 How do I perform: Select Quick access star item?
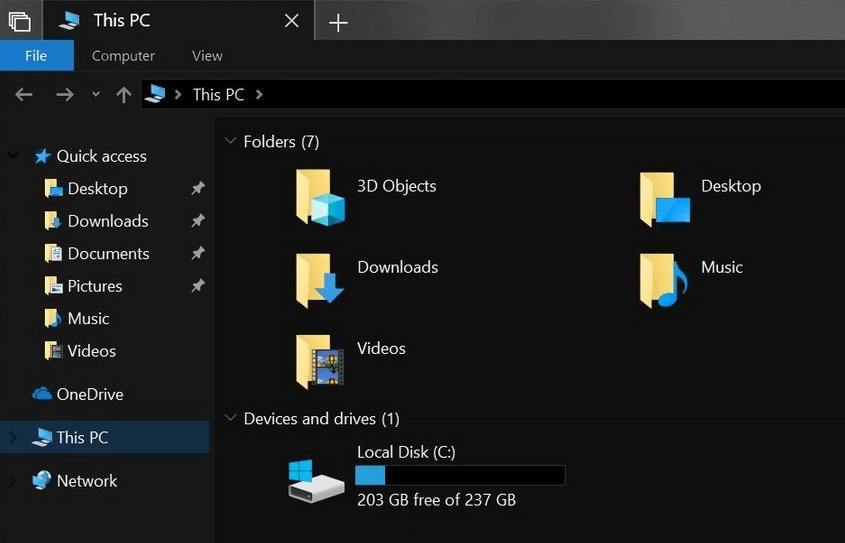(90, 156)
